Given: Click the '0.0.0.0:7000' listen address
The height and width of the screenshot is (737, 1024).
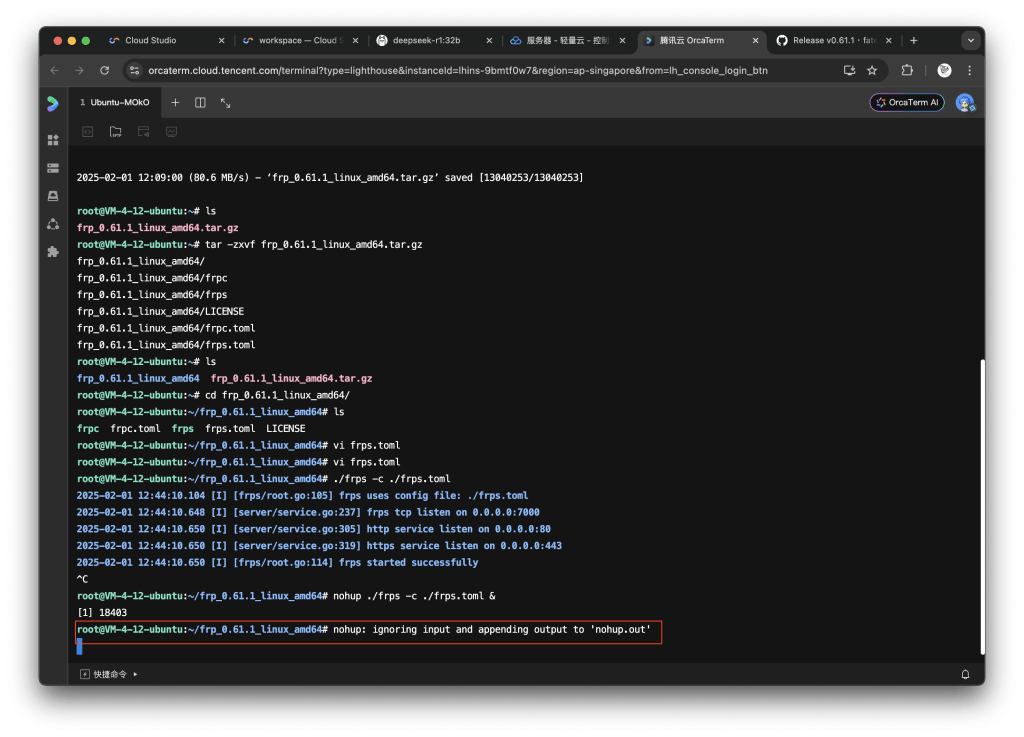Looking at the screenshot, I should click(x=506, y=512).
